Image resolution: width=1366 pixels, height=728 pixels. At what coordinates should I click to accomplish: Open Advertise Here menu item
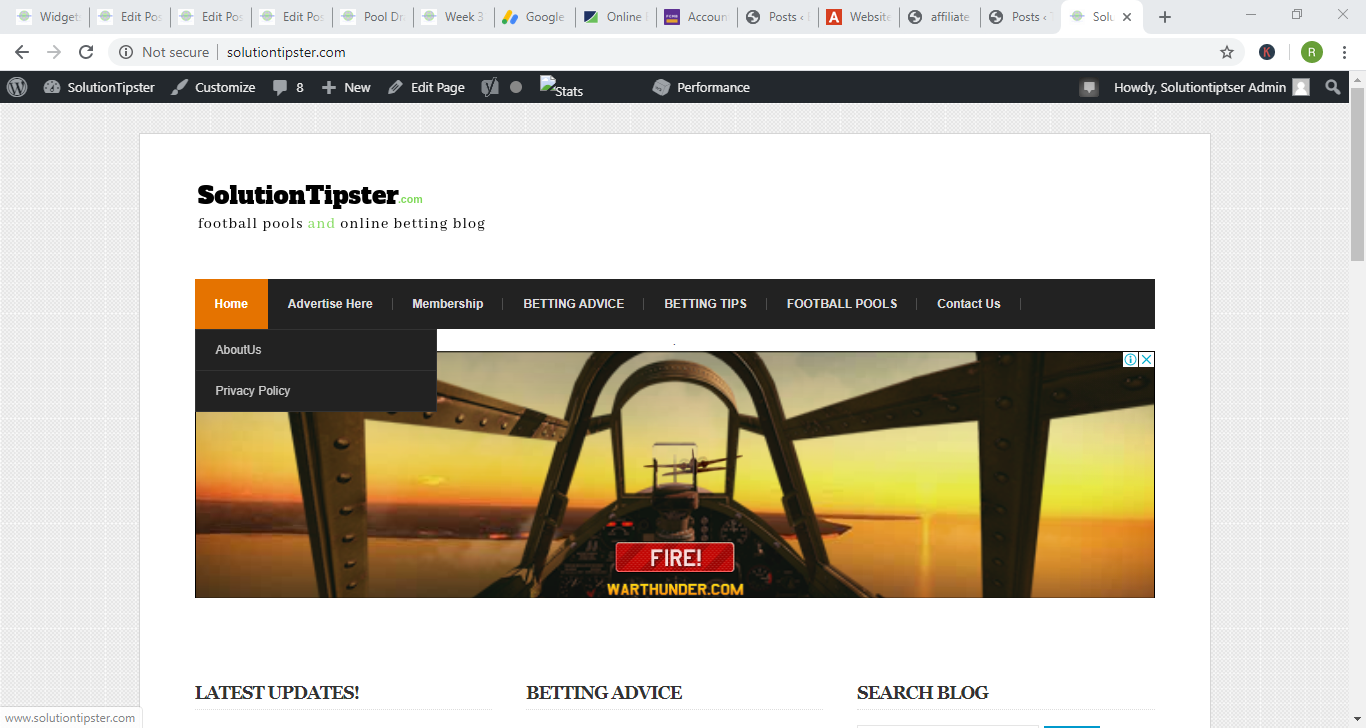(330, 304)
